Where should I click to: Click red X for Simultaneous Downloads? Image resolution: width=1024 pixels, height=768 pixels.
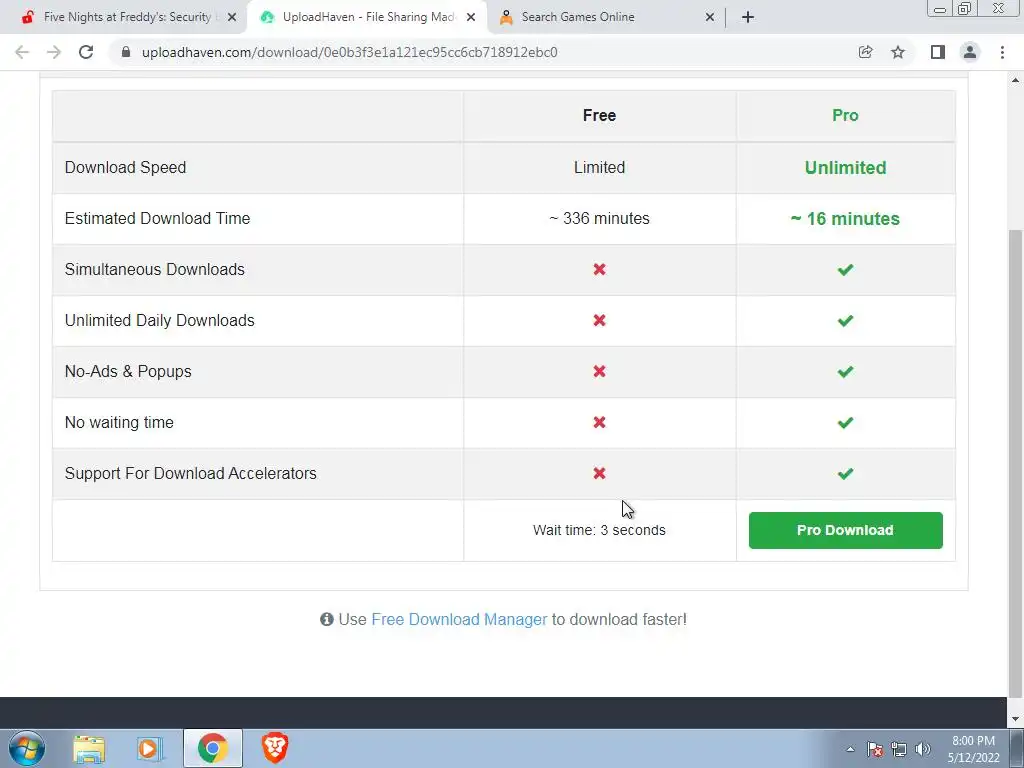tap(599, 269)
